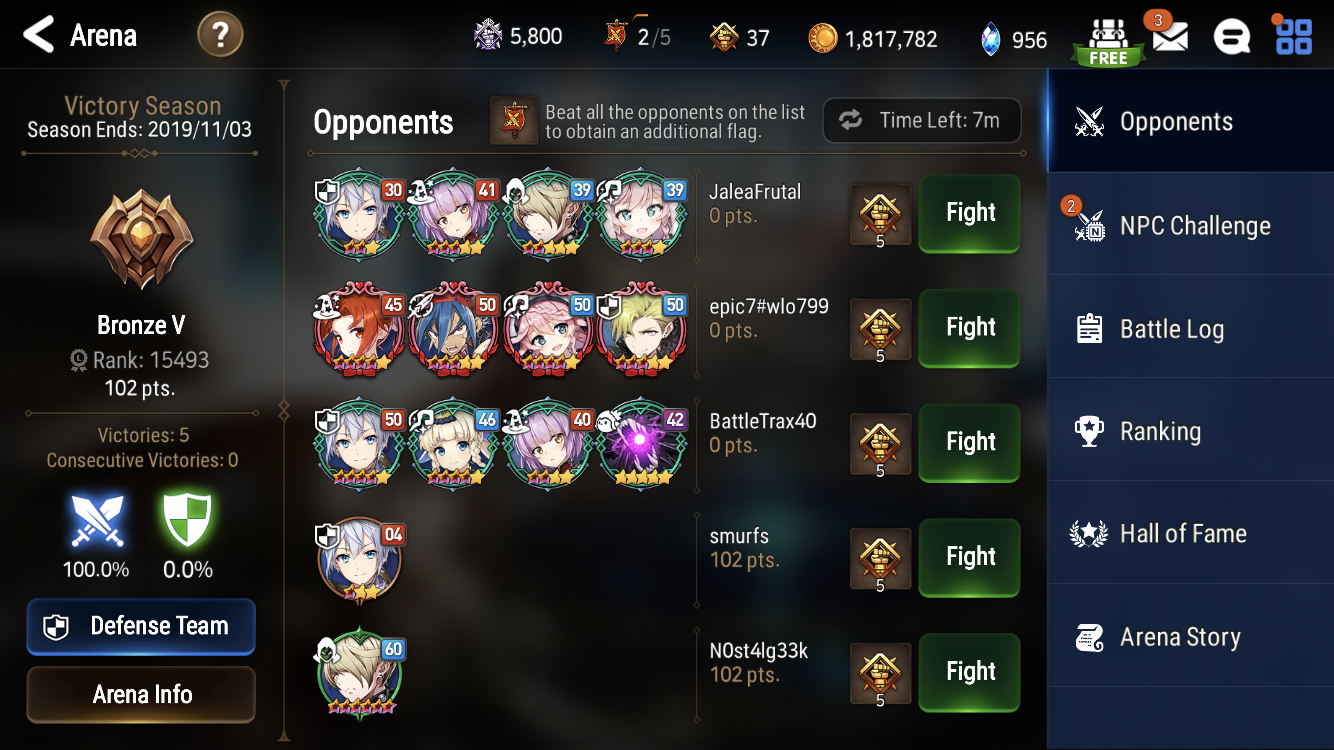The height and width of the screenshot is (750, 1334).
Task: Open the Defense Team setup
Action: click(x=141, y=626)
